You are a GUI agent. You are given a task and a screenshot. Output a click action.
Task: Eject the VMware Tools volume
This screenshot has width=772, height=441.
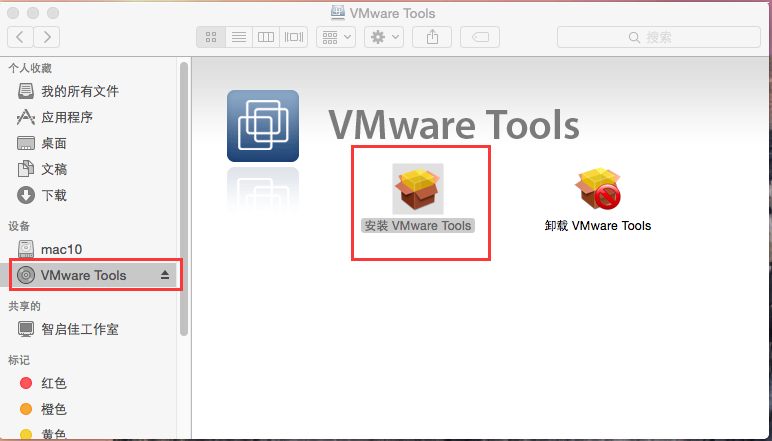165,275
